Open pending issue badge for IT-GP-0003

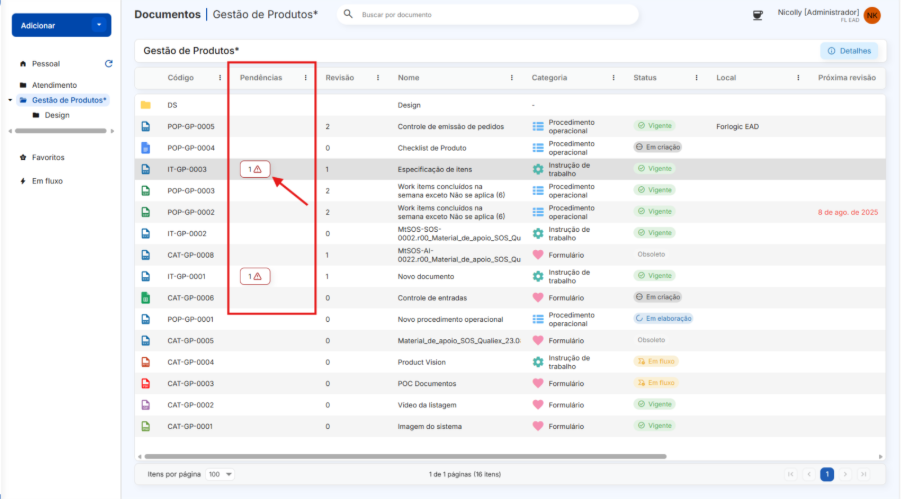pyautogui.click(x=255, y=169)
